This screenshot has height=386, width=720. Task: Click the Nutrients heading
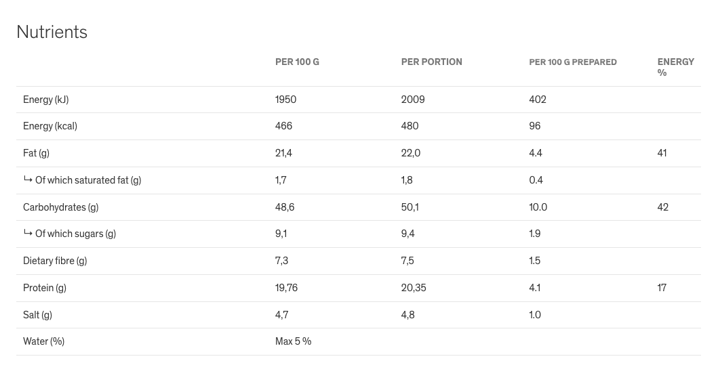click(52, 32)
